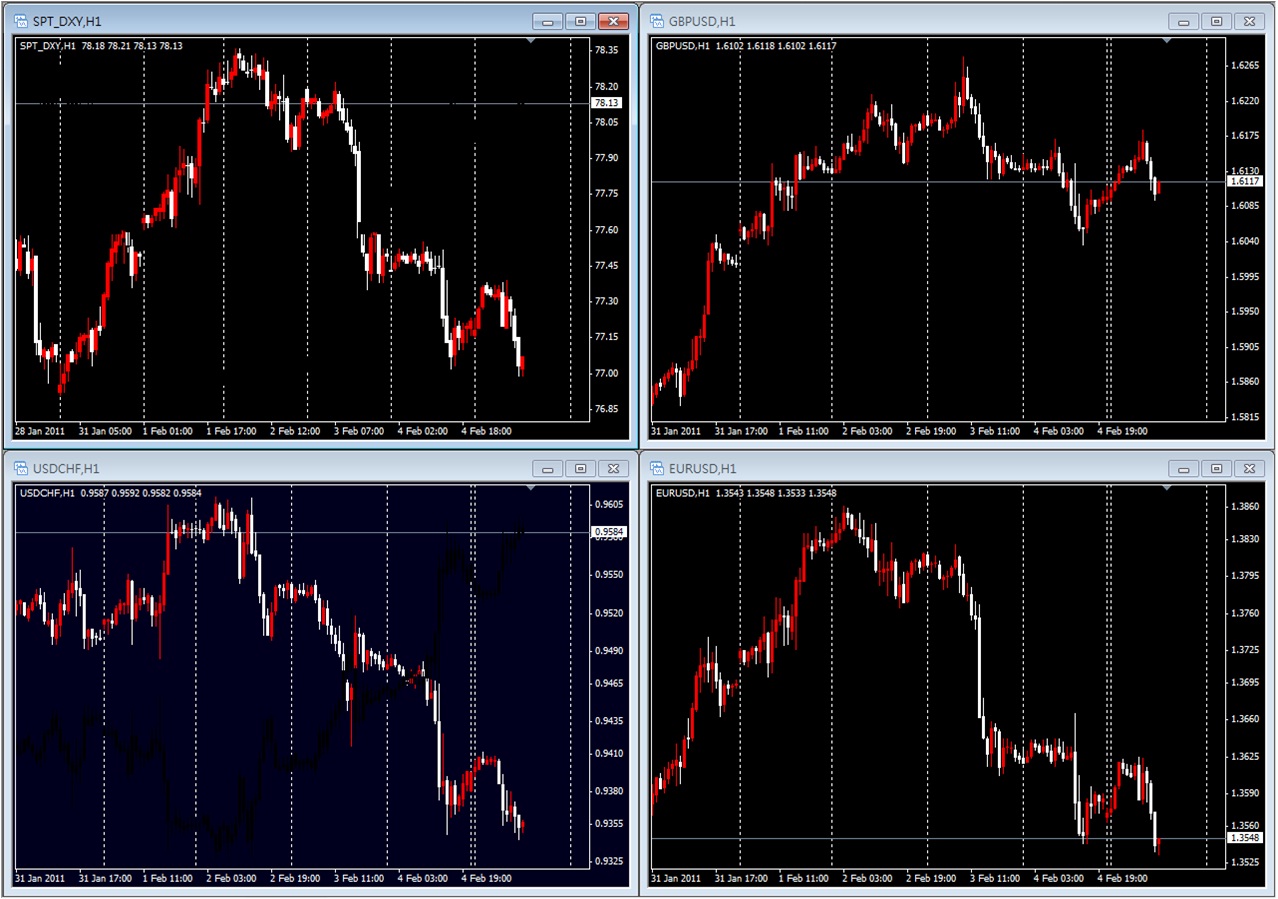Click the chart shift triangle in EURUSD chart
This screenshot has height=899, width=1278.
point(1167,489)
